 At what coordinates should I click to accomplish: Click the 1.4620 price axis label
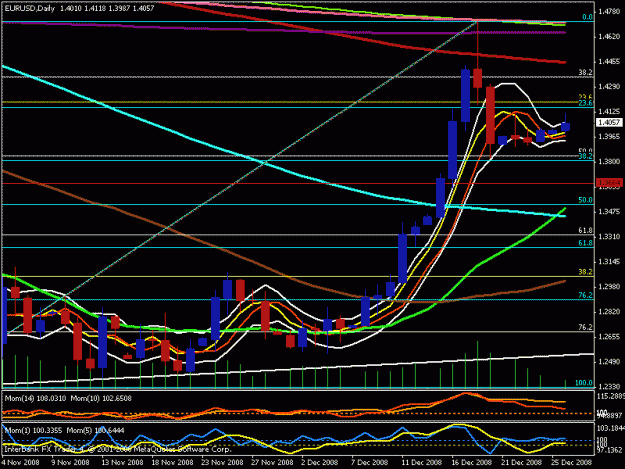(x=609, y=37)
